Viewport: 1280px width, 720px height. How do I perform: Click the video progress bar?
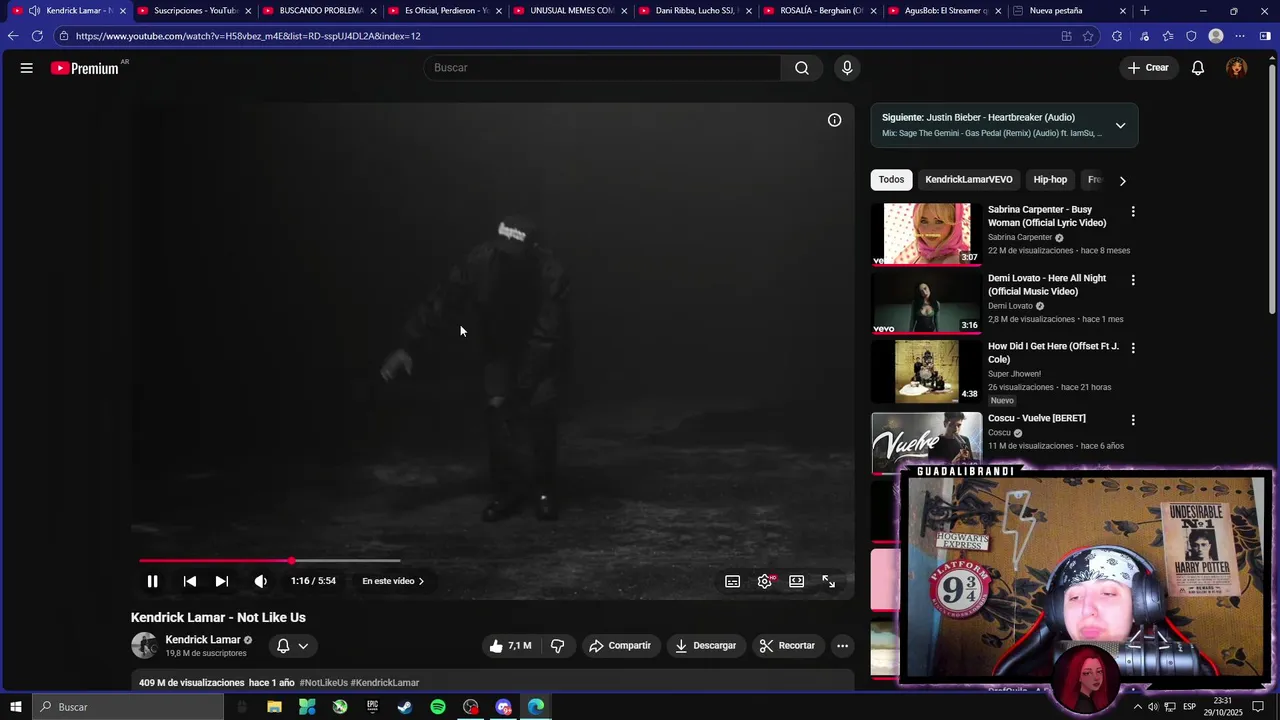(x=495, y=560)
